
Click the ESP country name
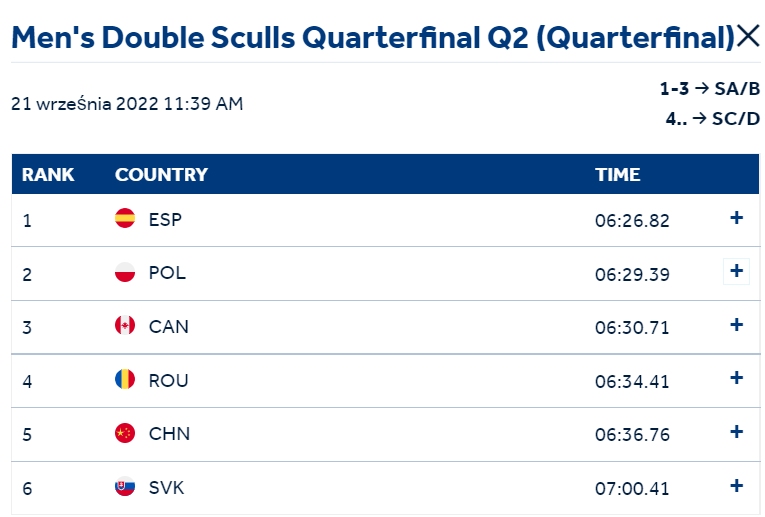pos(165,219)
